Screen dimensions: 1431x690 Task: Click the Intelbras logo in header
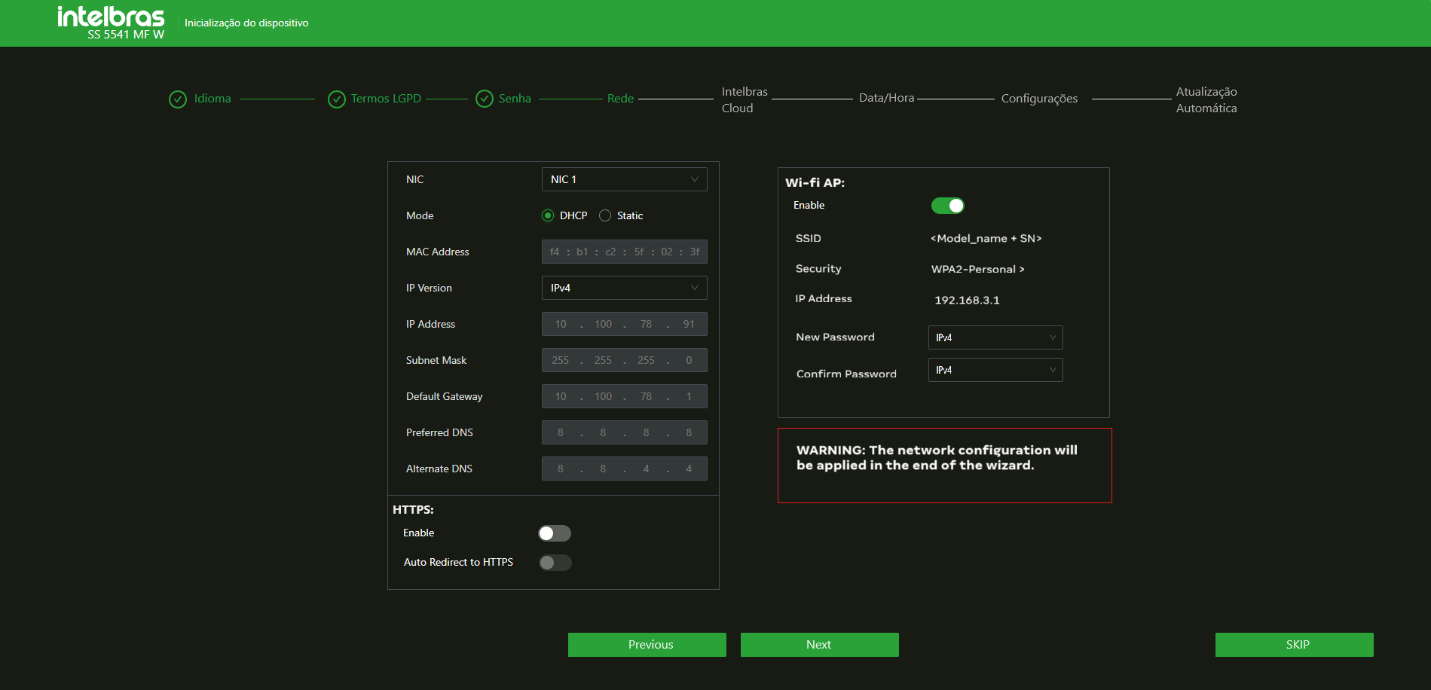pyautogui.click(x=111, y=22)
